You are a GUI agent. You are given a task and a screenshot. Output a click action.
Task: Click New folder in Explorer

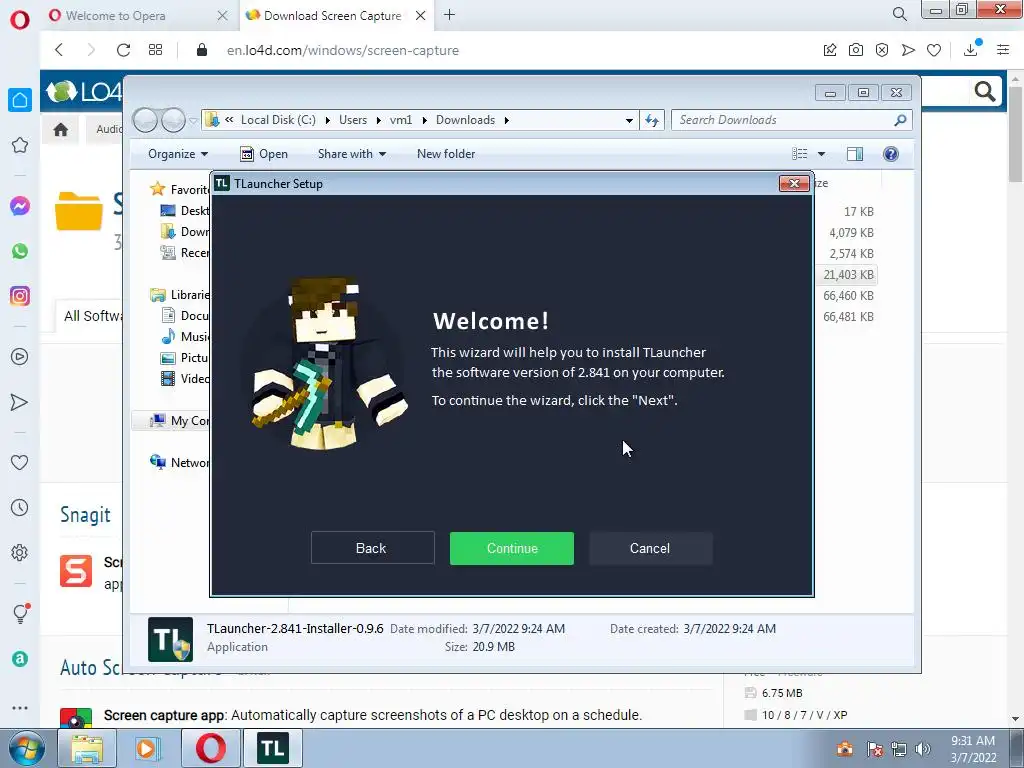click(x=446, y=154)
